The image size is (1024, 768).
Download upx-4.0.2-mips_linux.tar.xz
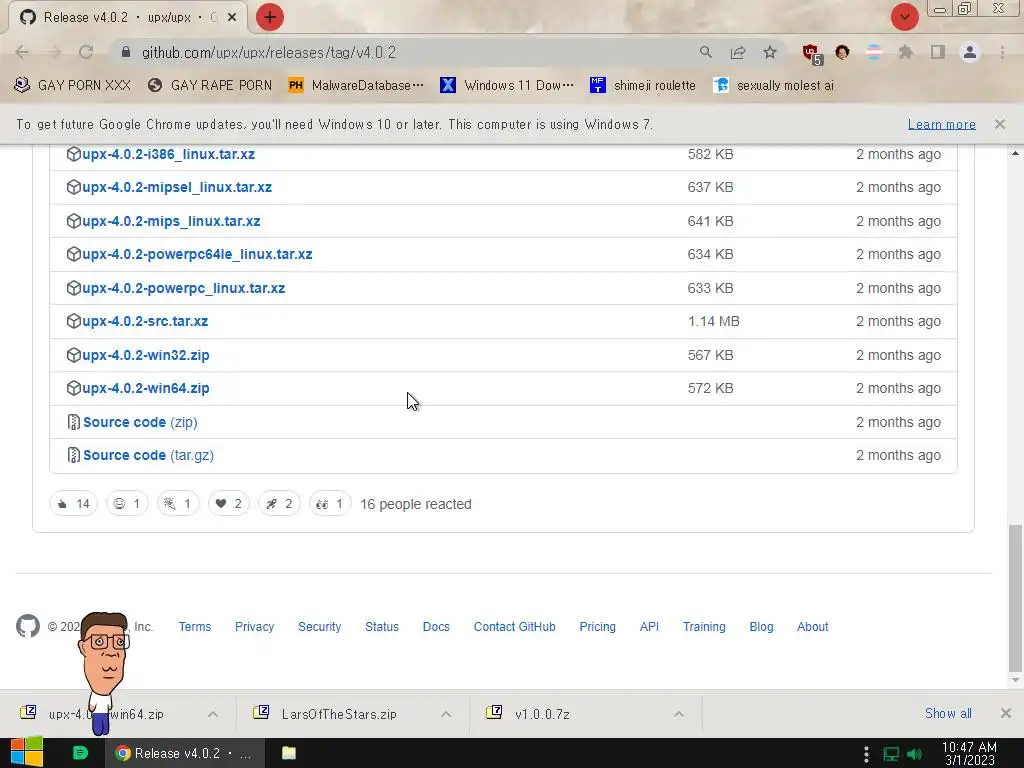pyautogui.click(x=171, y=221)
